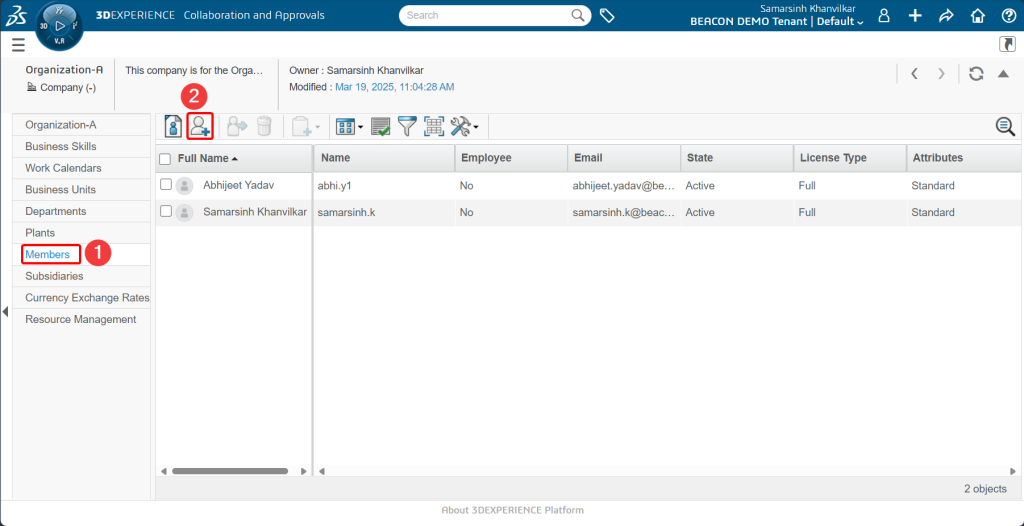The image size is (1024, 526).
Task: Open Subsidiaries in the left menu
Action: coord(54,276)
